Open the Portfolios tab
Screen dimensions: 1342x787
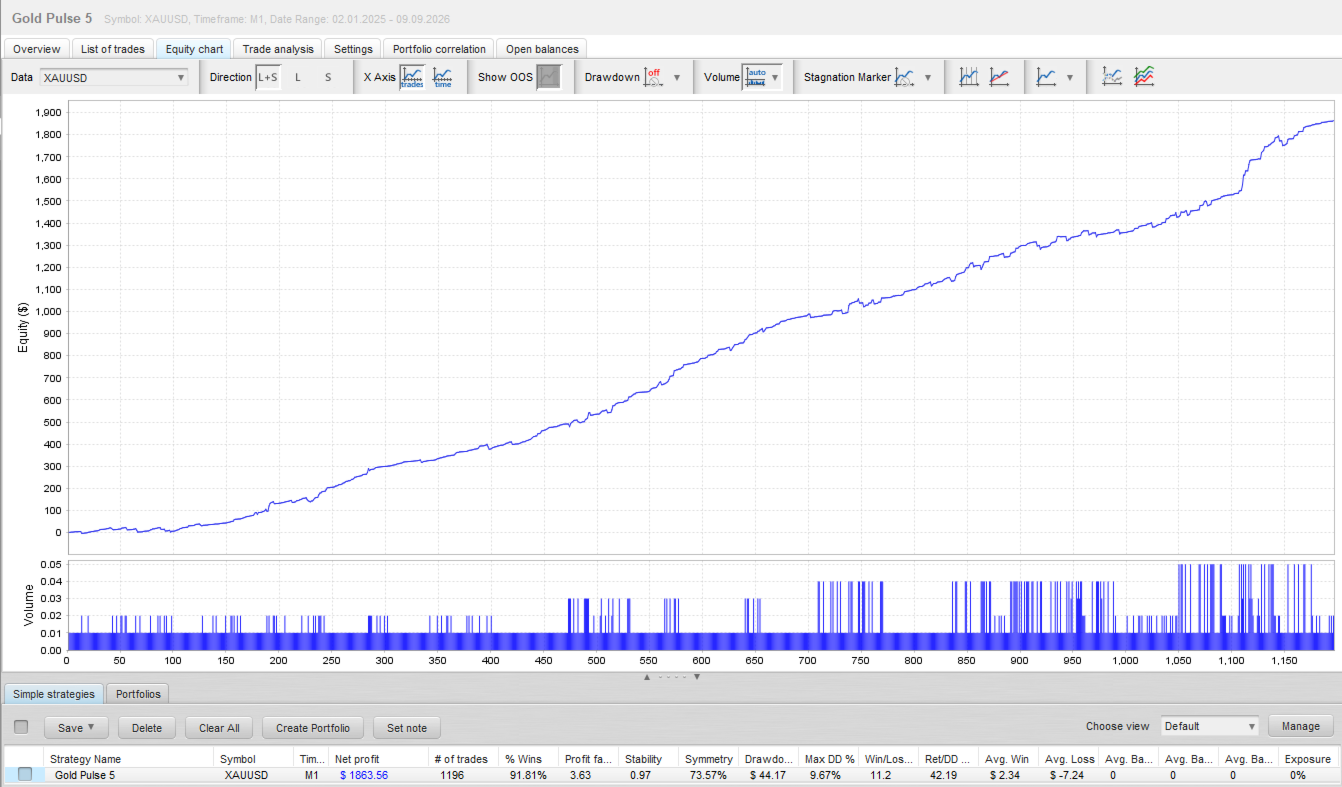138,694
